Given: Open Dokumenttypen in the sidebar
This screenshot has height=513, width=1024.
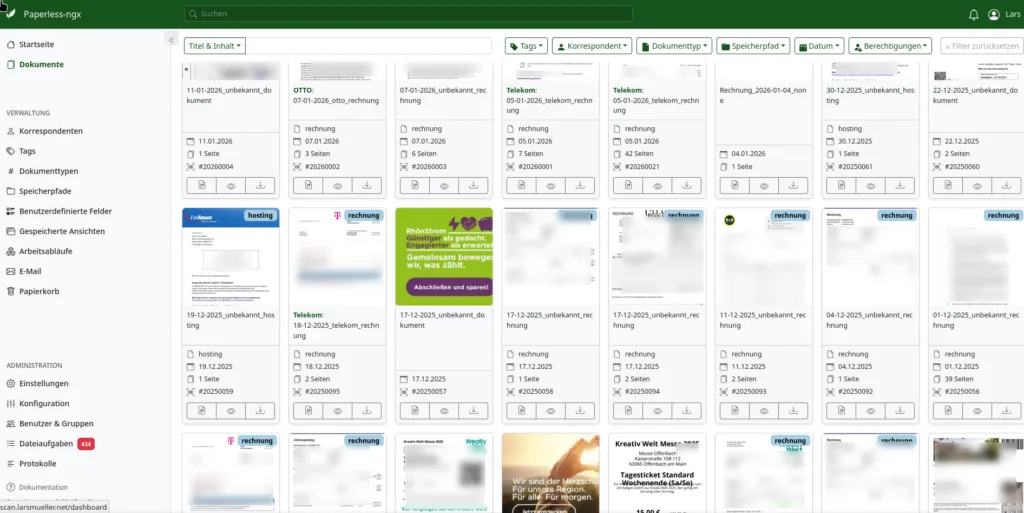Looking at the screenshot, I should (x=48, y=171).
